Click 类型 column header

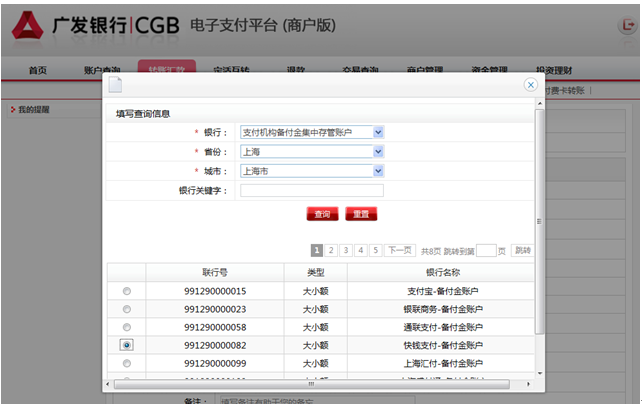[316, 272]
